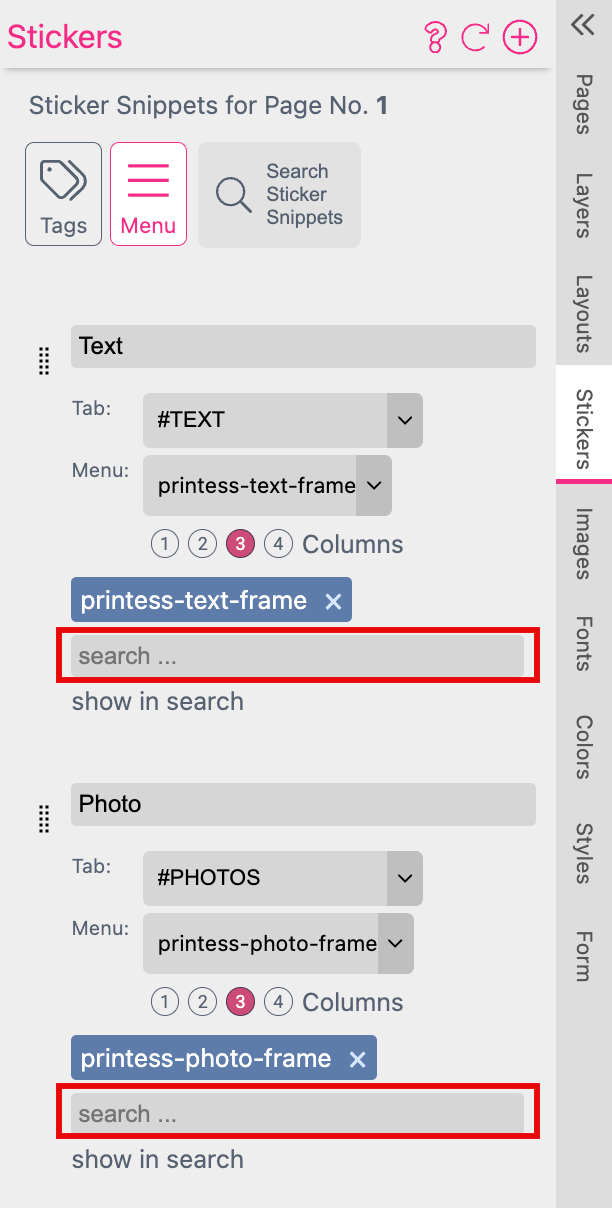Select the Menu view icon
Screen dimensions: 612x1208
click(x=148, y=194)
